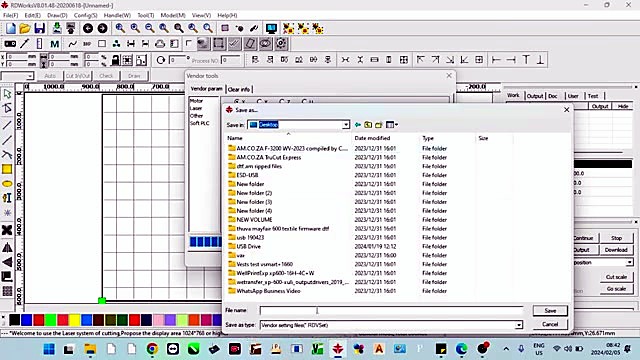This screenshot has height=360, width=640.
Task: Click the Stop button in right panel
Action: pyautogui.click(x=616, y=238)
